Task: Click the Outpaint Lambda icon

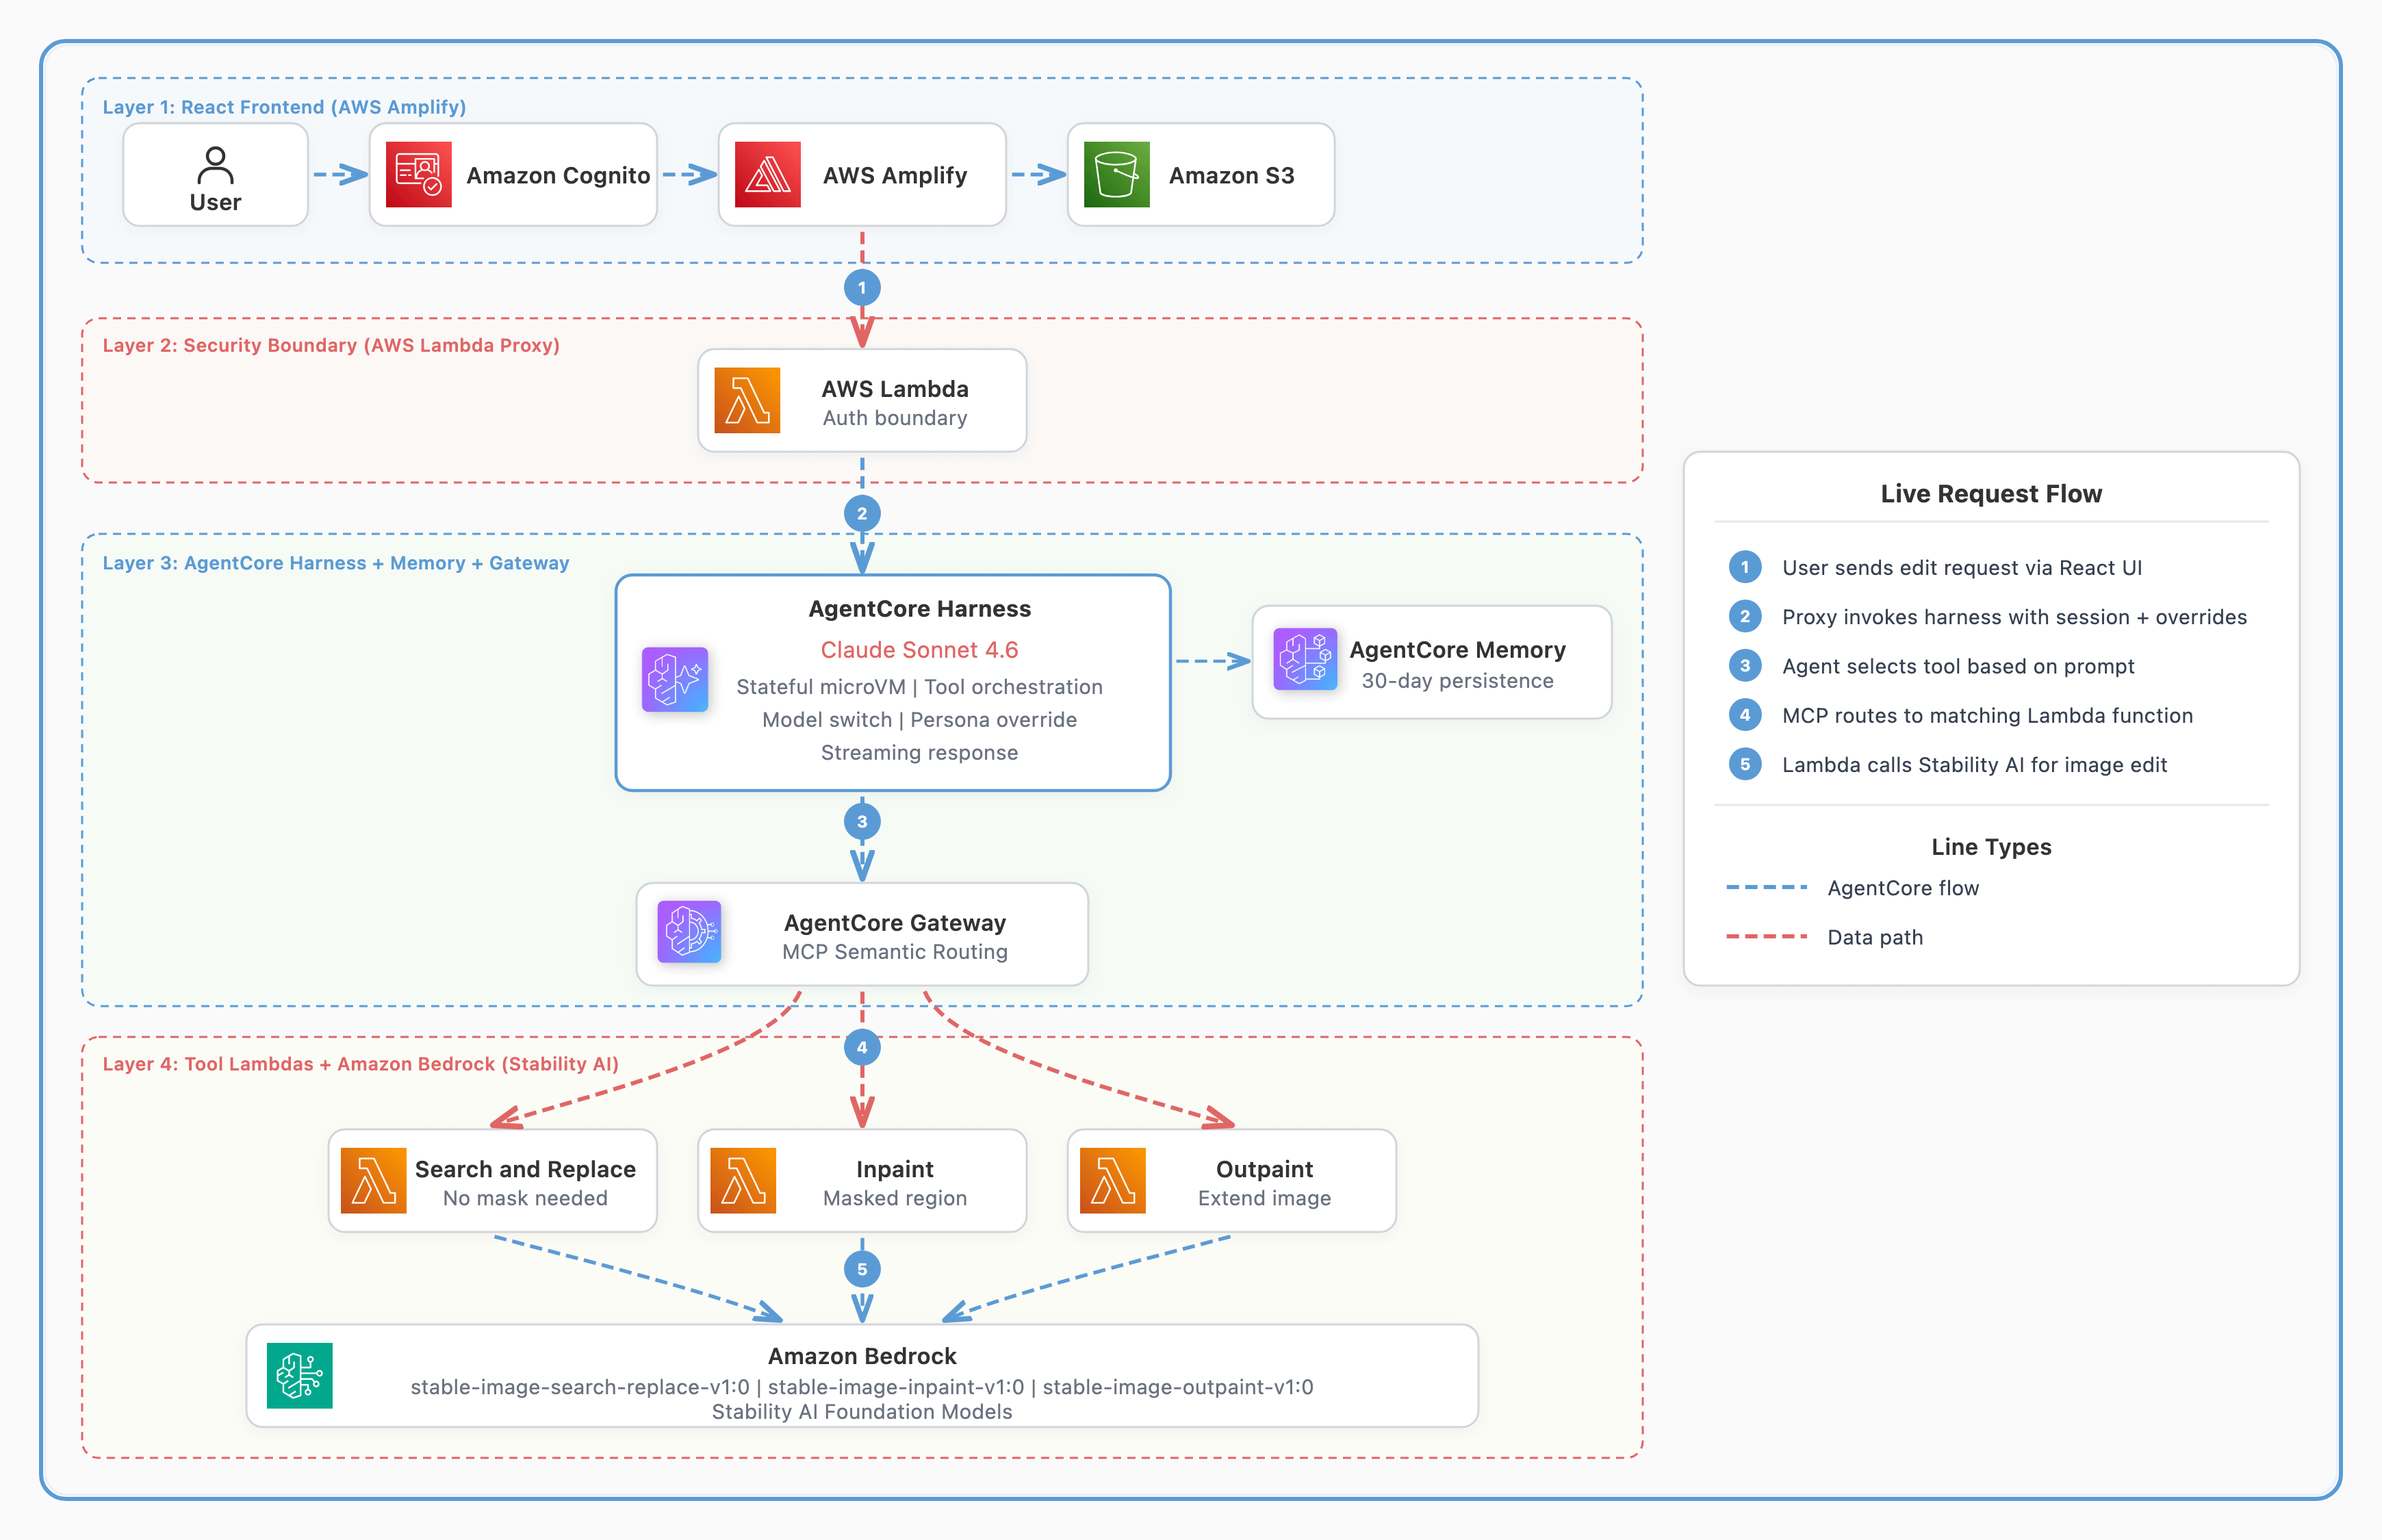Action: [1113, 1180]
